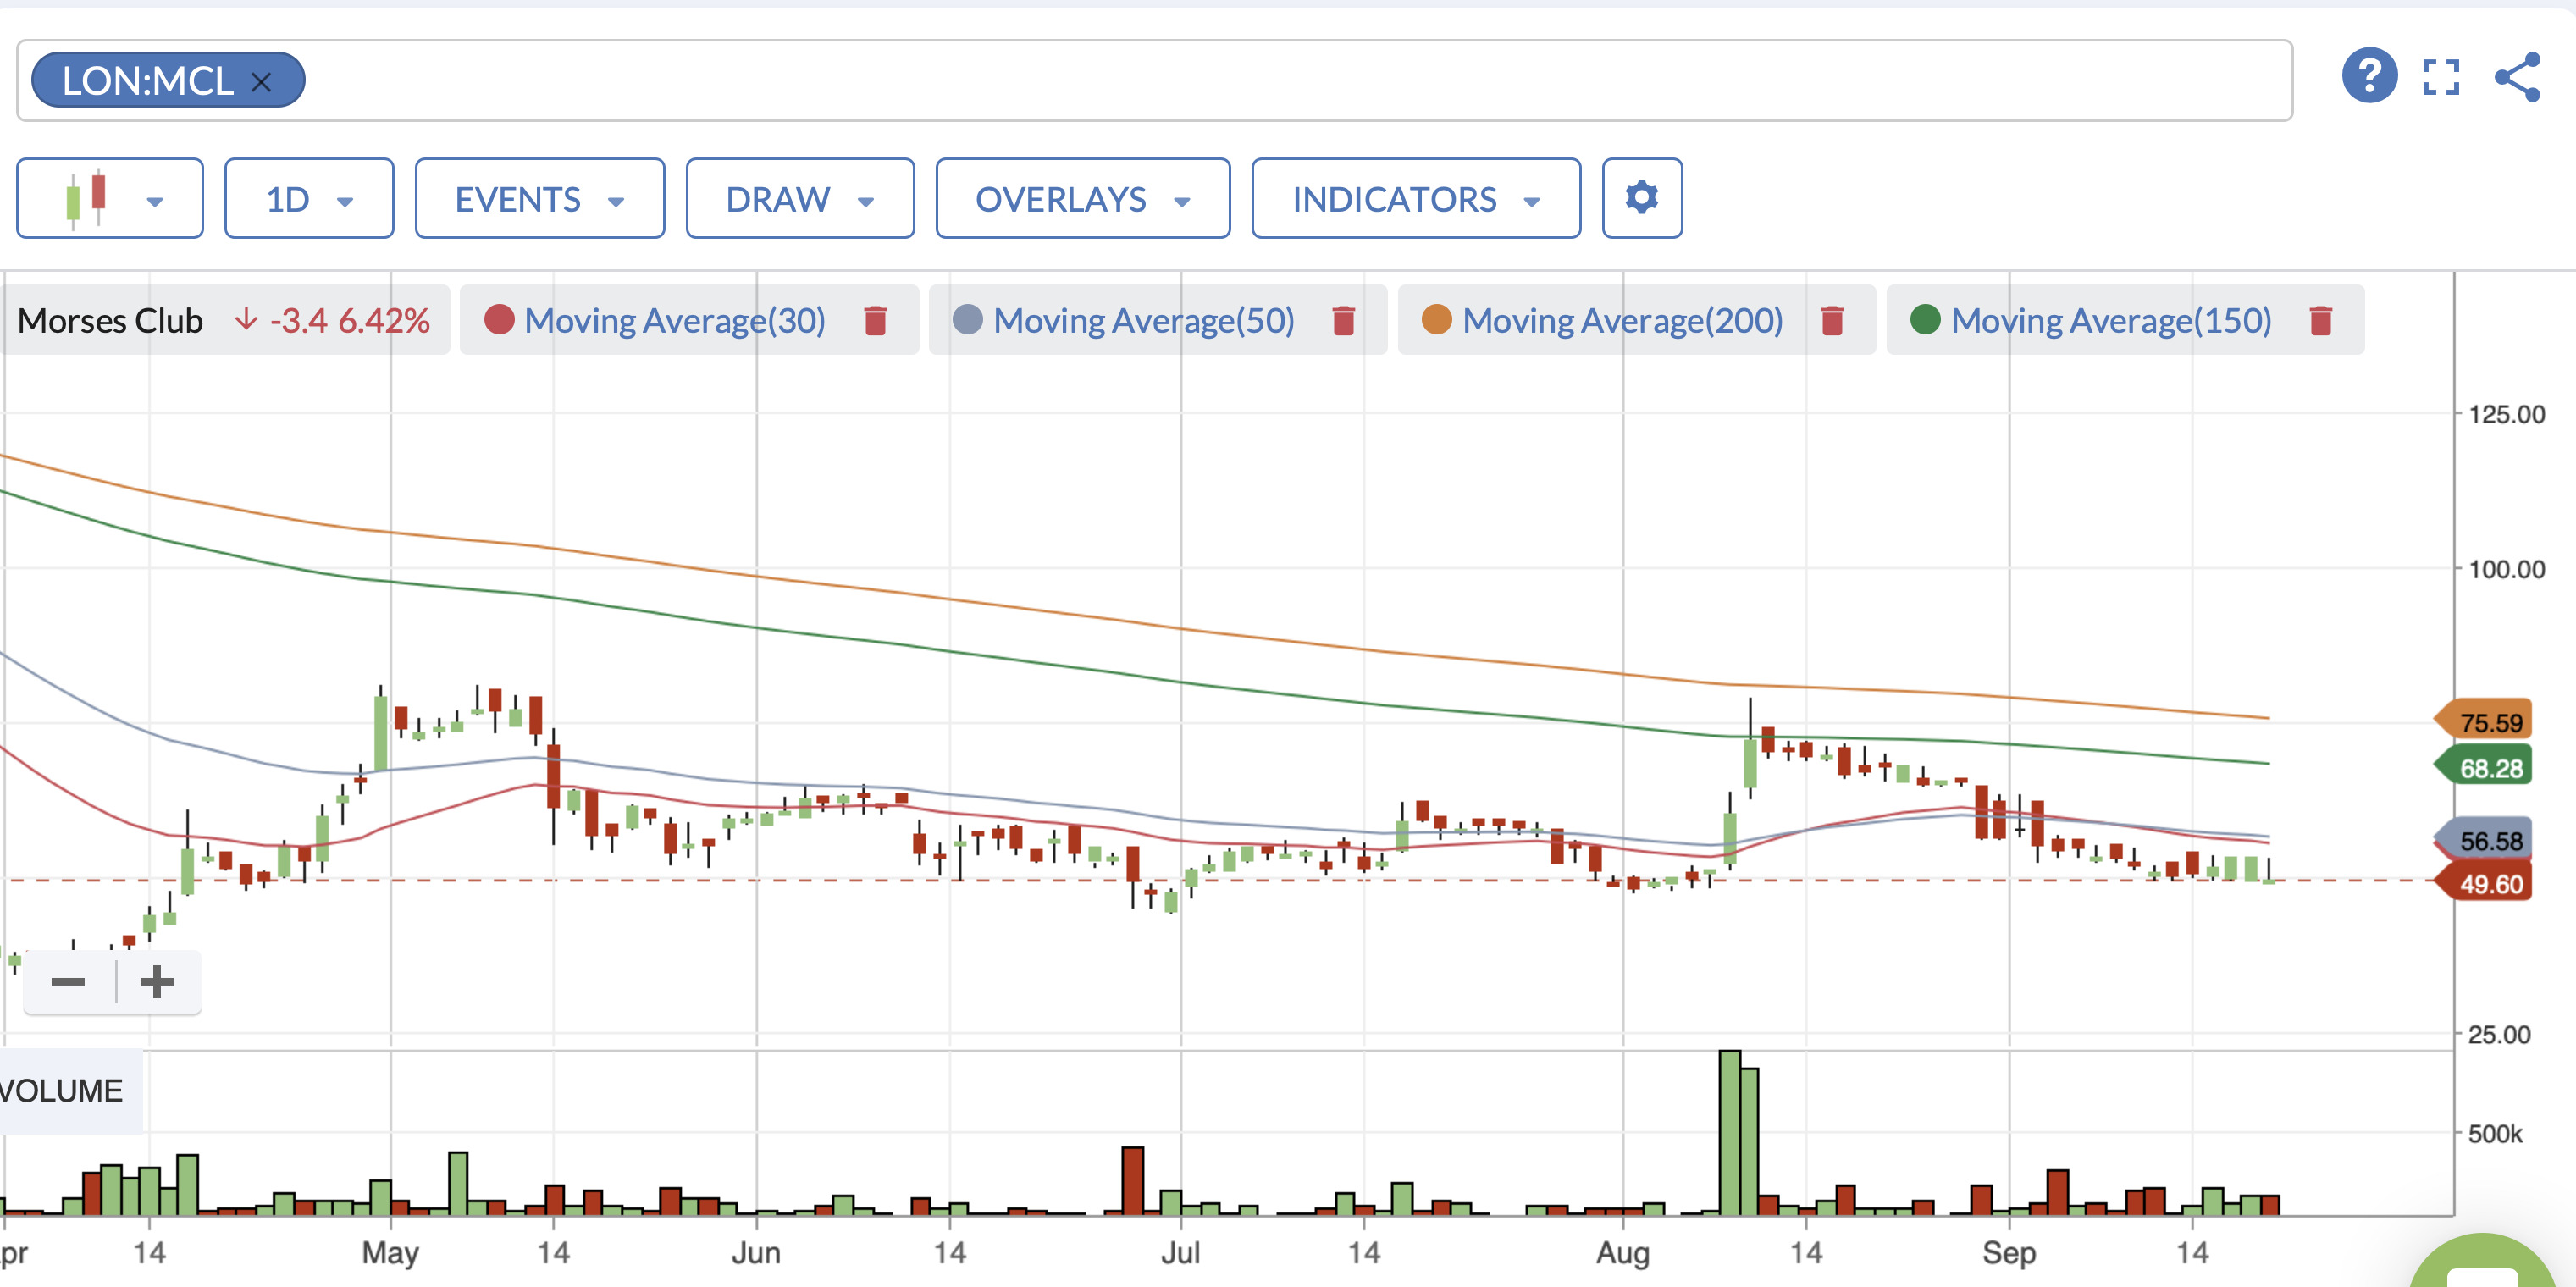The width and height of the screenshot is (2576, 1287).
Task: Toggle fullscreen chart view icon
Action: click(x=2441, y=77)
